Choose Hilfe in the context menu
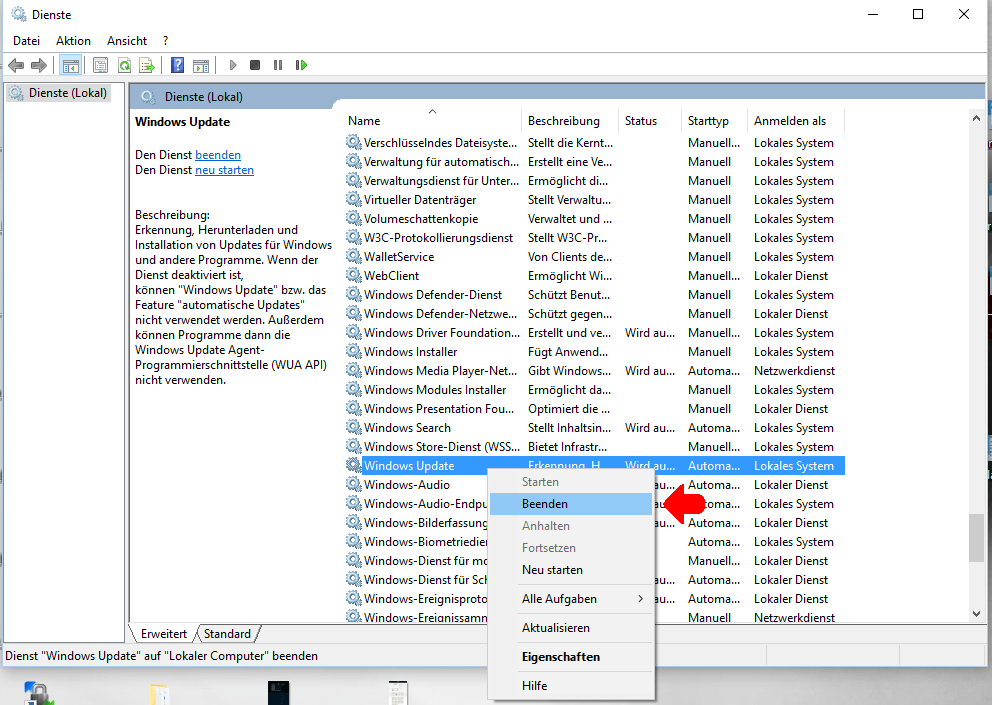Viewport: 992px width, 705px height. (x=571, y=685)
